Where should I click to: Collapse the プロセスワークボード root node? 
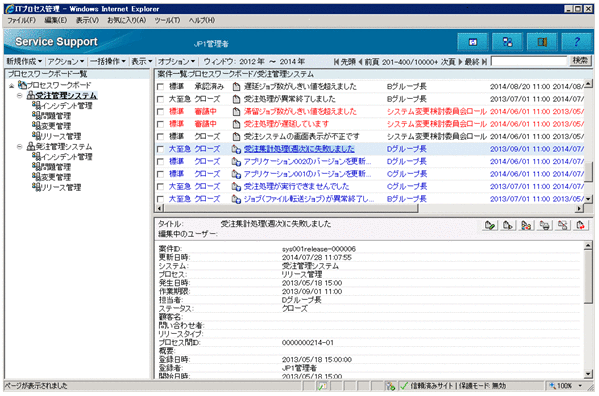tap(12, 86)
